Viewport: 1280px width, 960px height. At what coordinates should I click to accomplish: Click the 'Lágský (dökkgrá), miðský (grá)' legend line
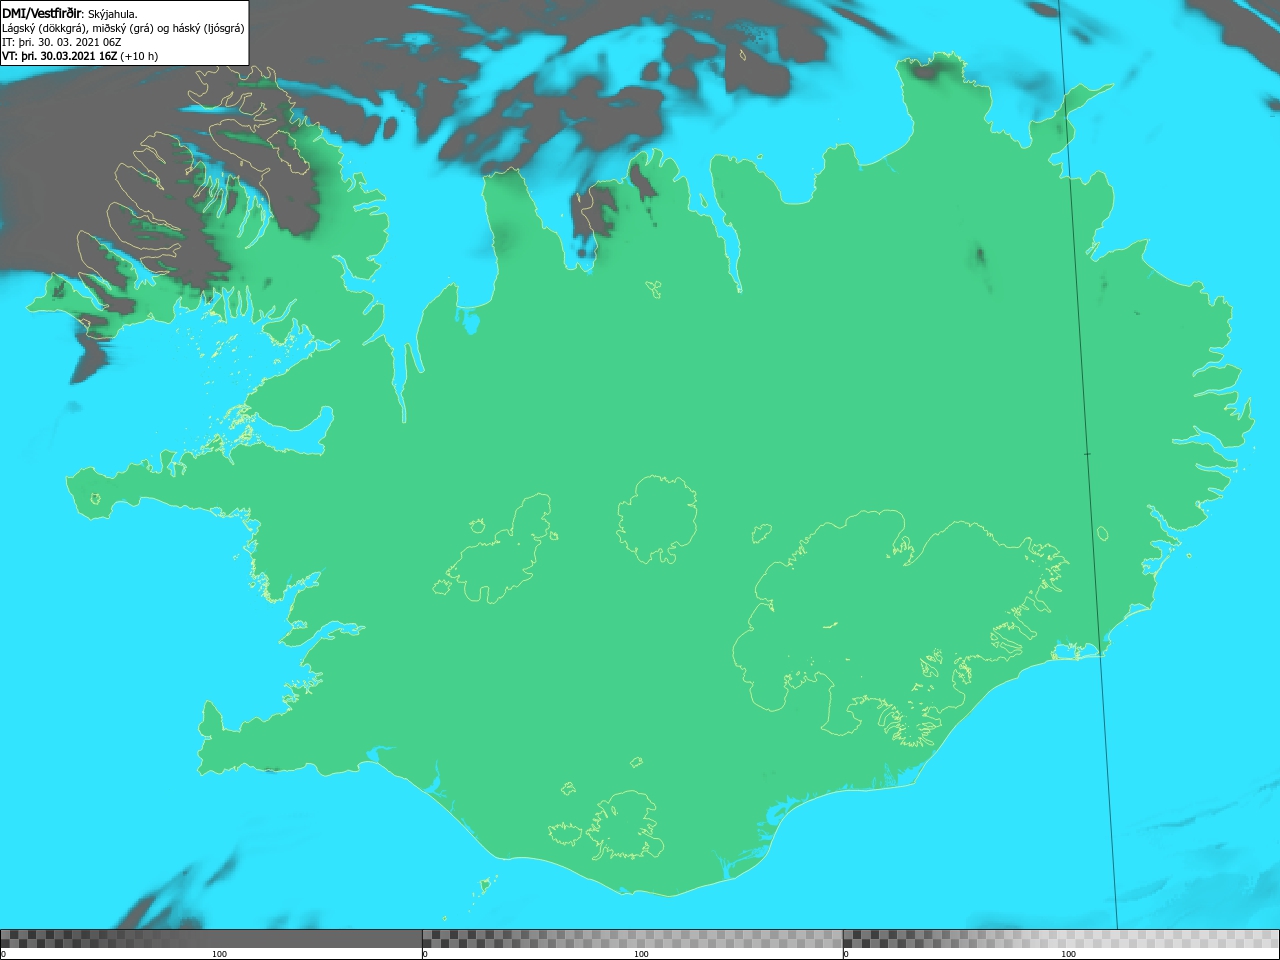tap(123, 28)
